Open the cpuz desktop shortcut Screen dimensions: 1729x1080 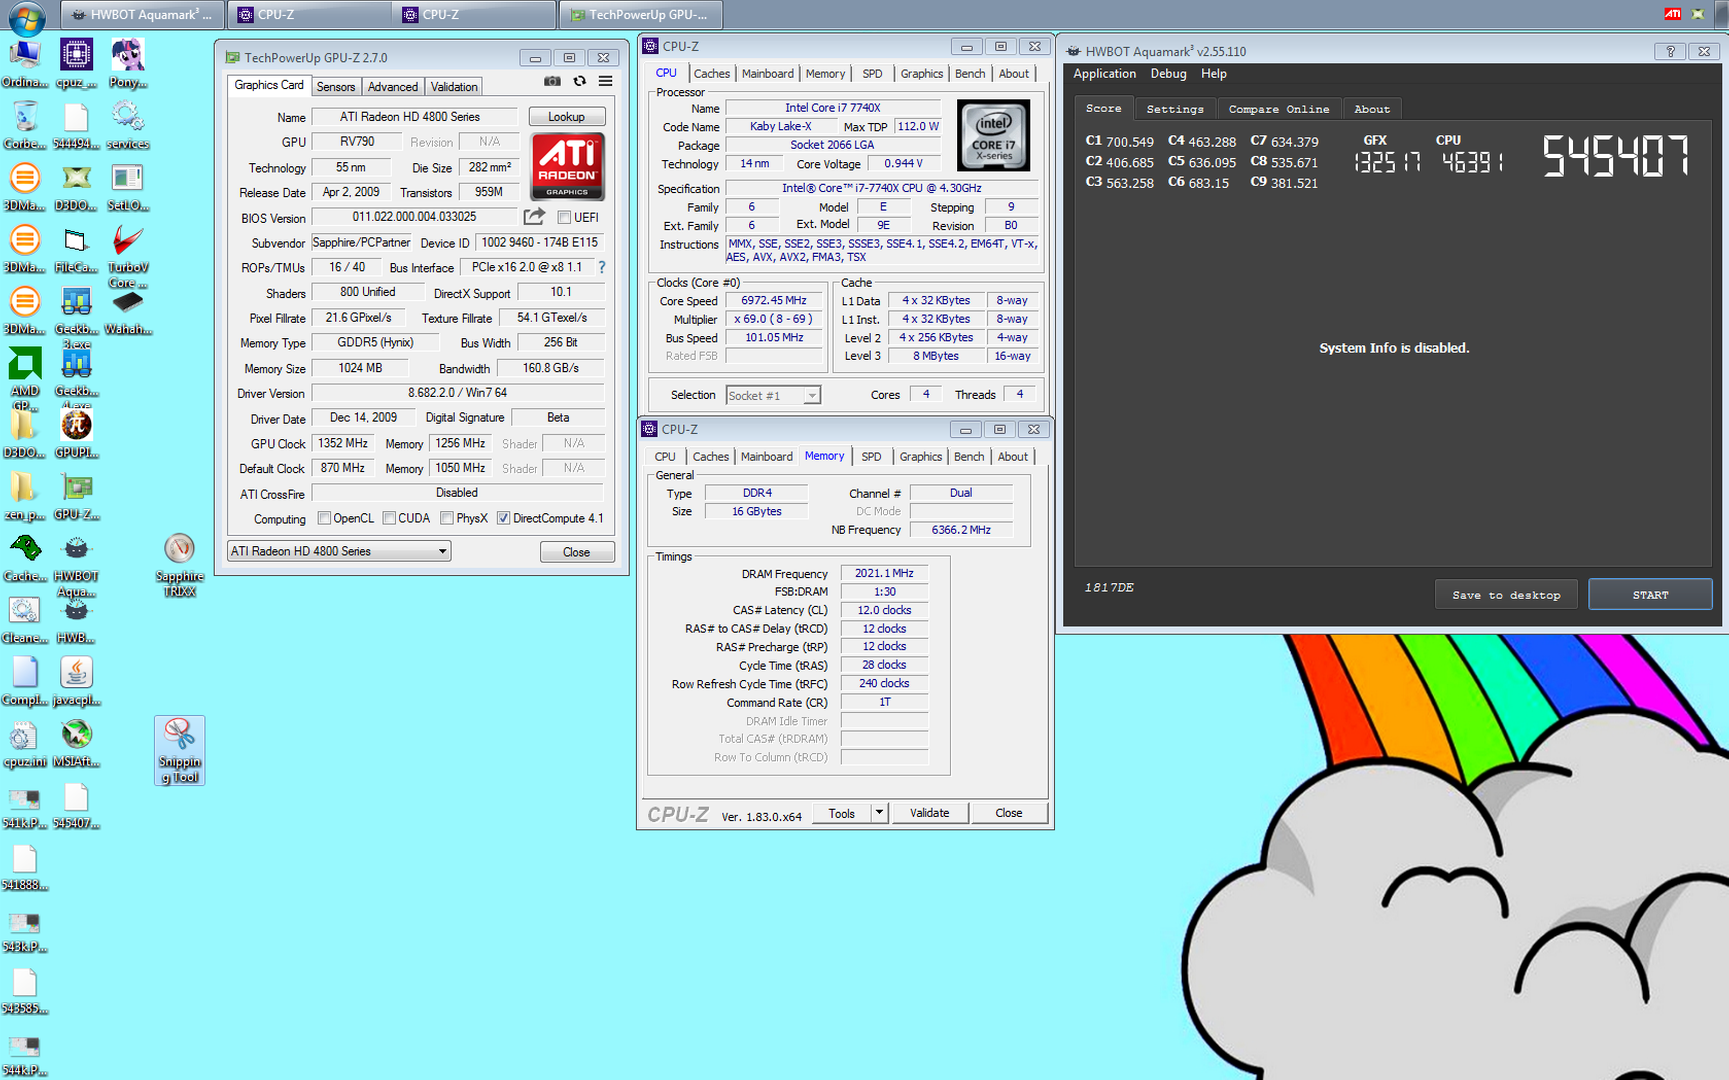tap(76, 64)
